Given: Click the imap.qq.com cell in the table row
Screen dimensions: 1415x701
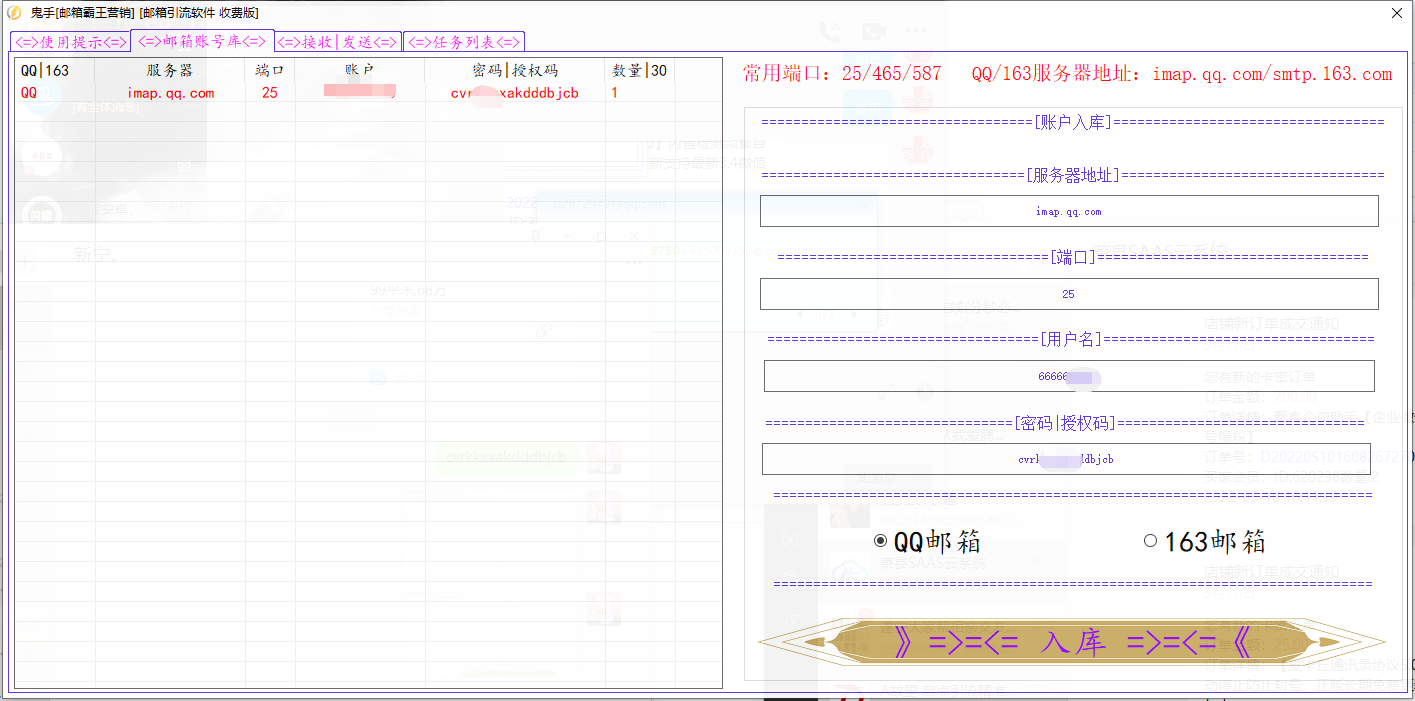Looking at the screenshot, I should (x=171, y=93).
